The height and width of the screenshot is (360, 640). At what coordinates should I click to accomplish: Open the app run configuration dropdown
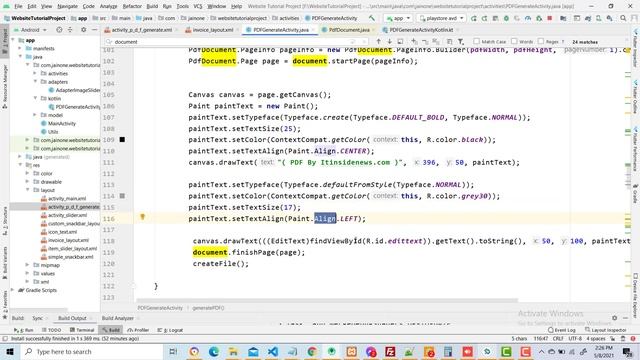coord(398,18)
